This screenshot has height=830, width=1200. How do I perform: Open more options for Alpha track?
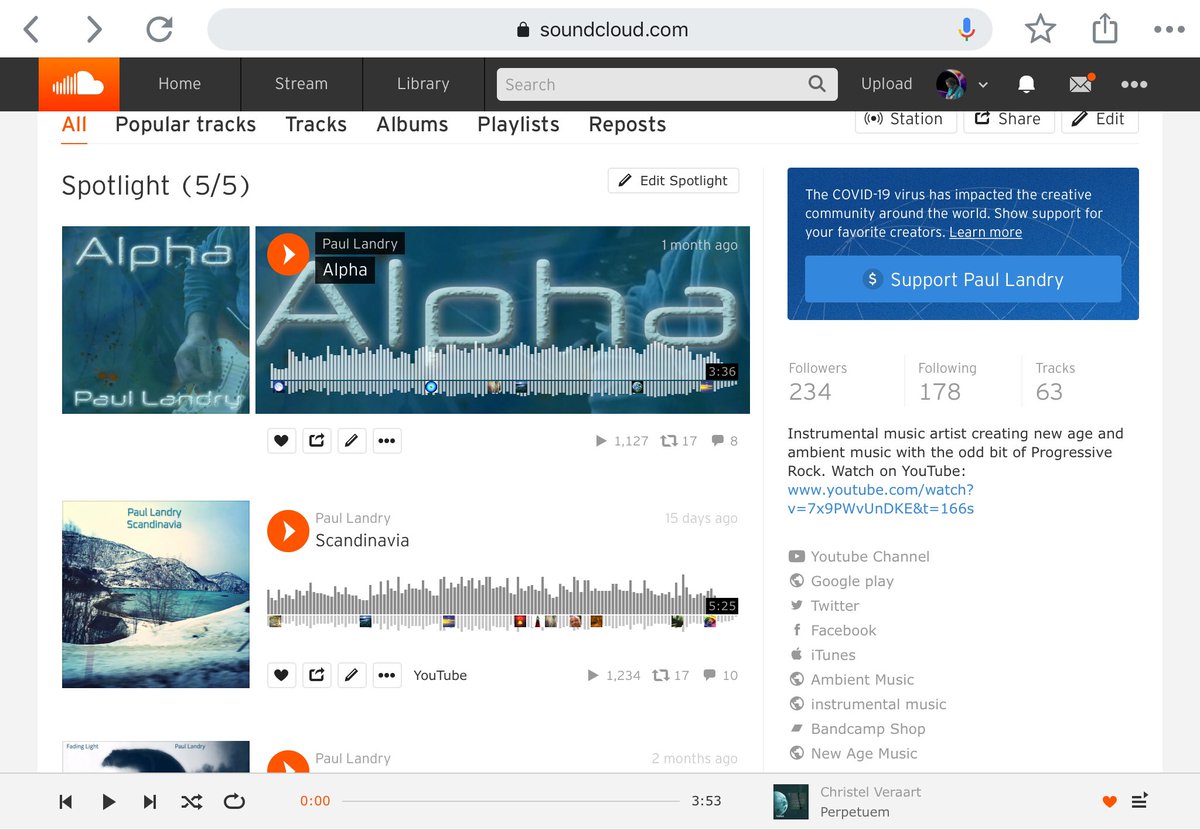click(x=387, y=440)
